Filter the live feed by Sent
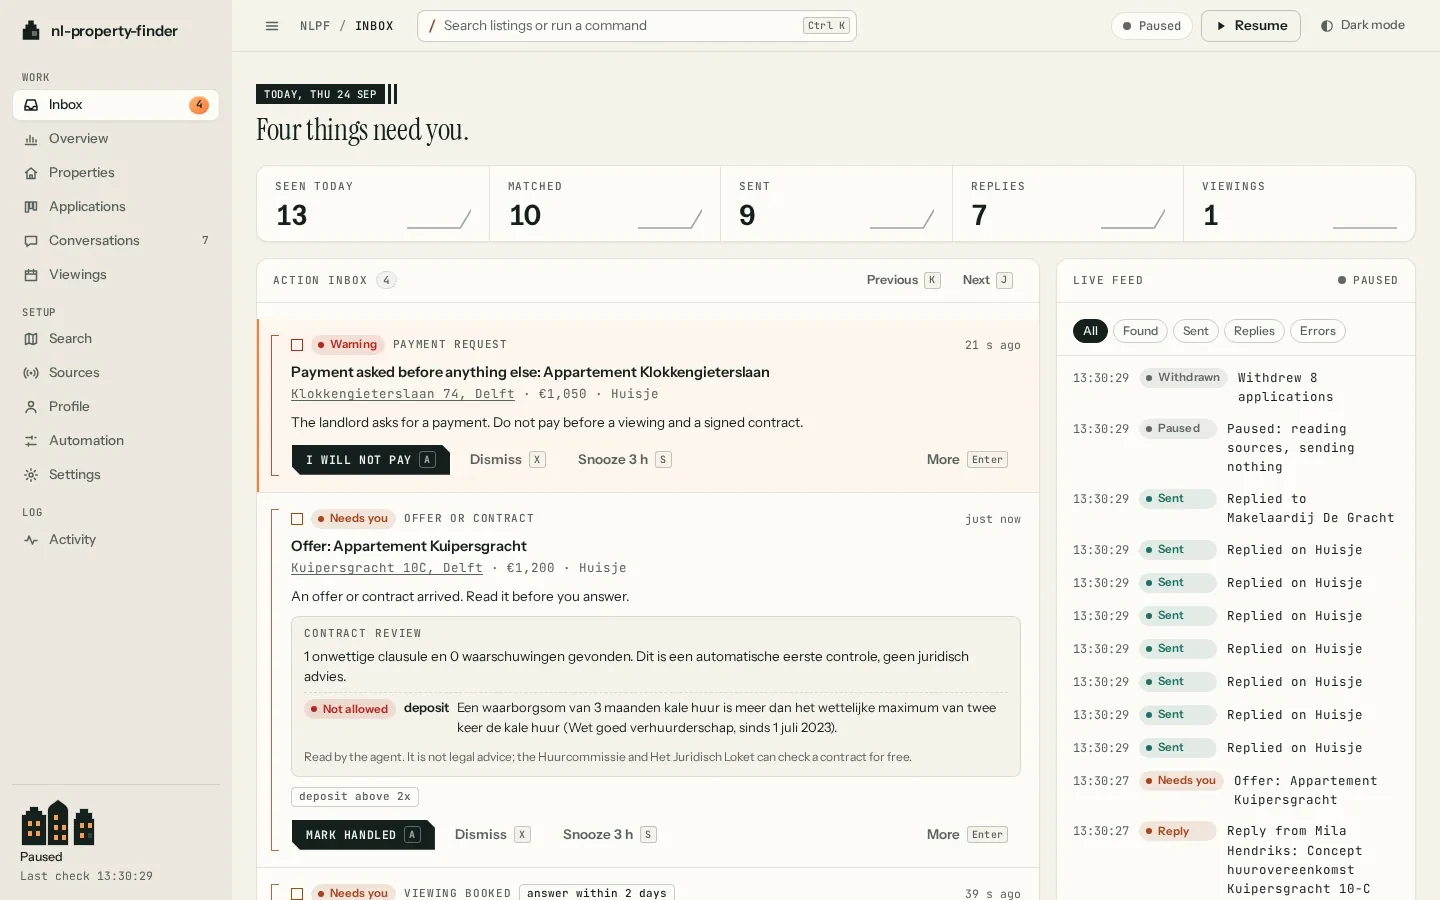The height and width of the screenshot is (900, 1440). (1196, 331)
